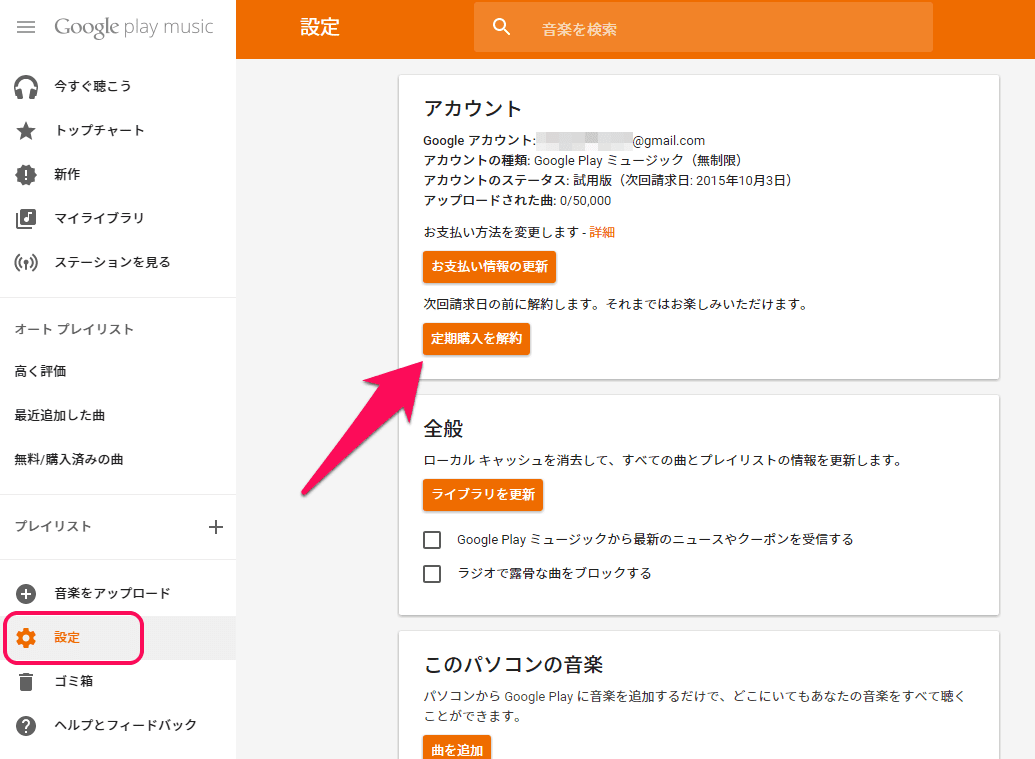Click アップロードされた曲: 0/50,000 text

[517, 201]
